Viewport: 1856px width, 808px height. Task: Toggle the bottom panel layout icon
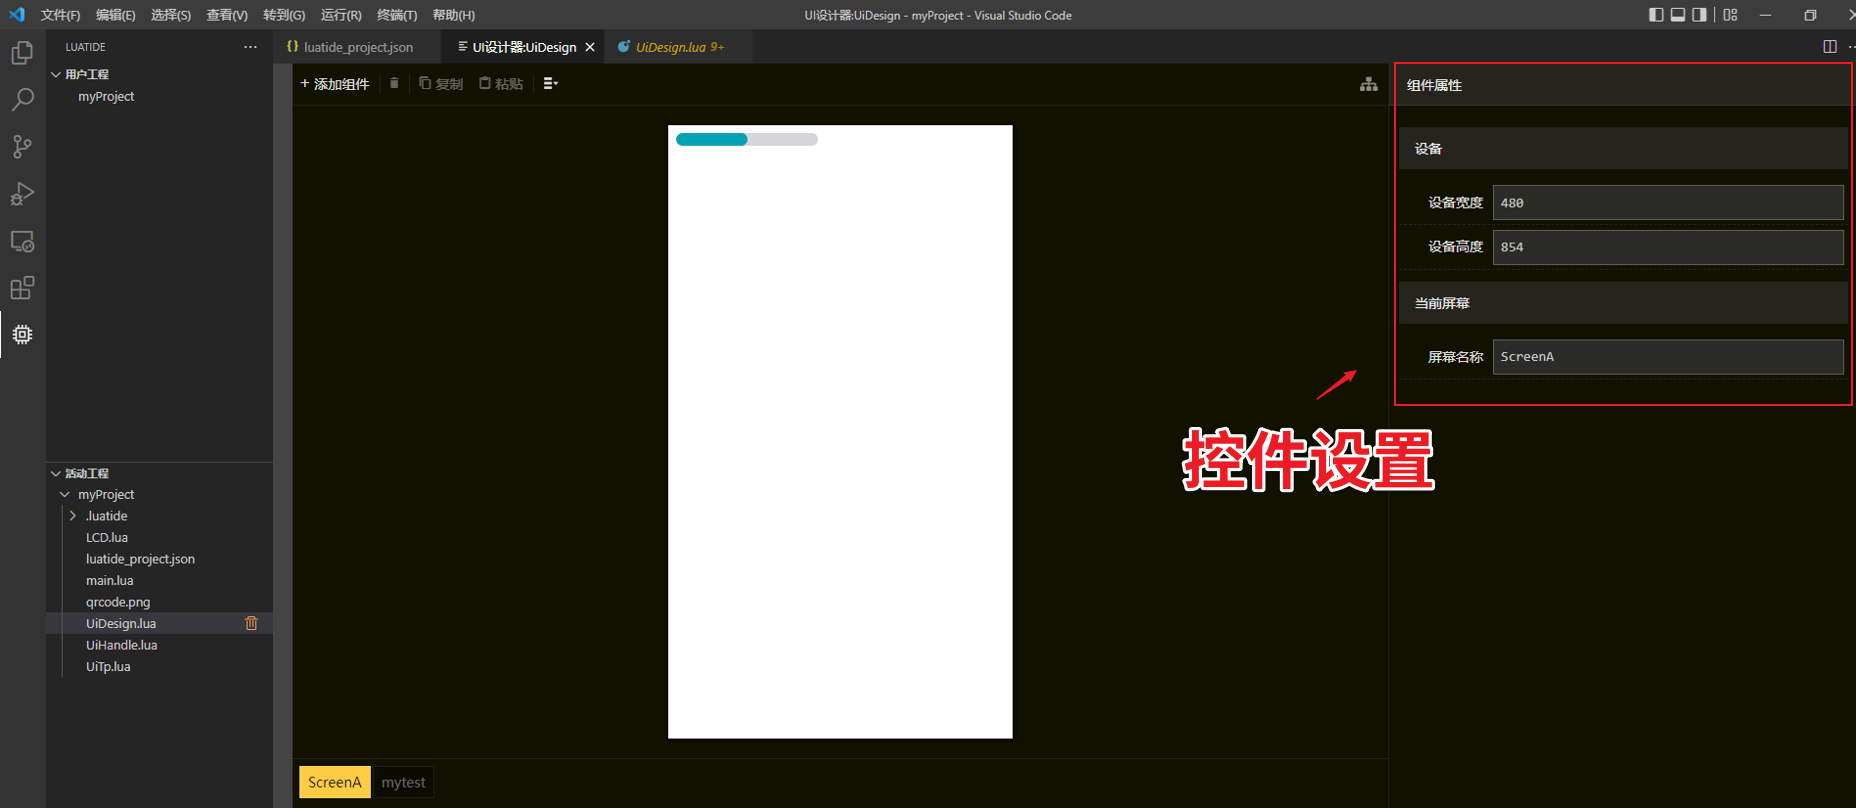[x=1678, y=15]
